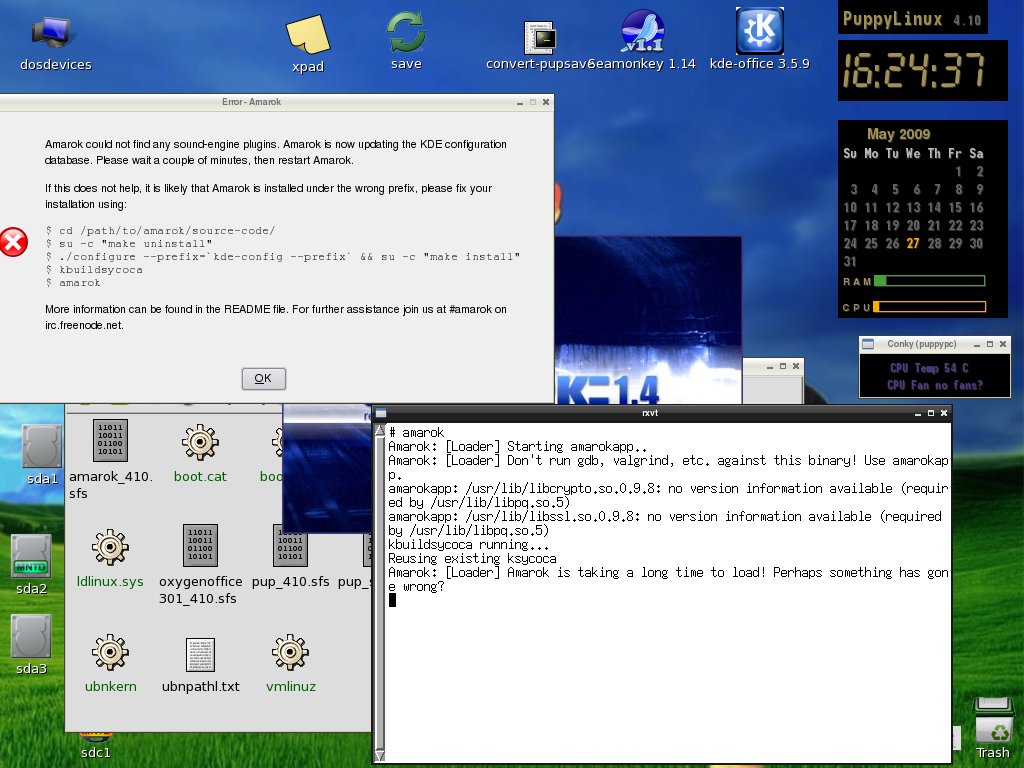Open the kde-office 3.5.9 icon

click(759, 31)
